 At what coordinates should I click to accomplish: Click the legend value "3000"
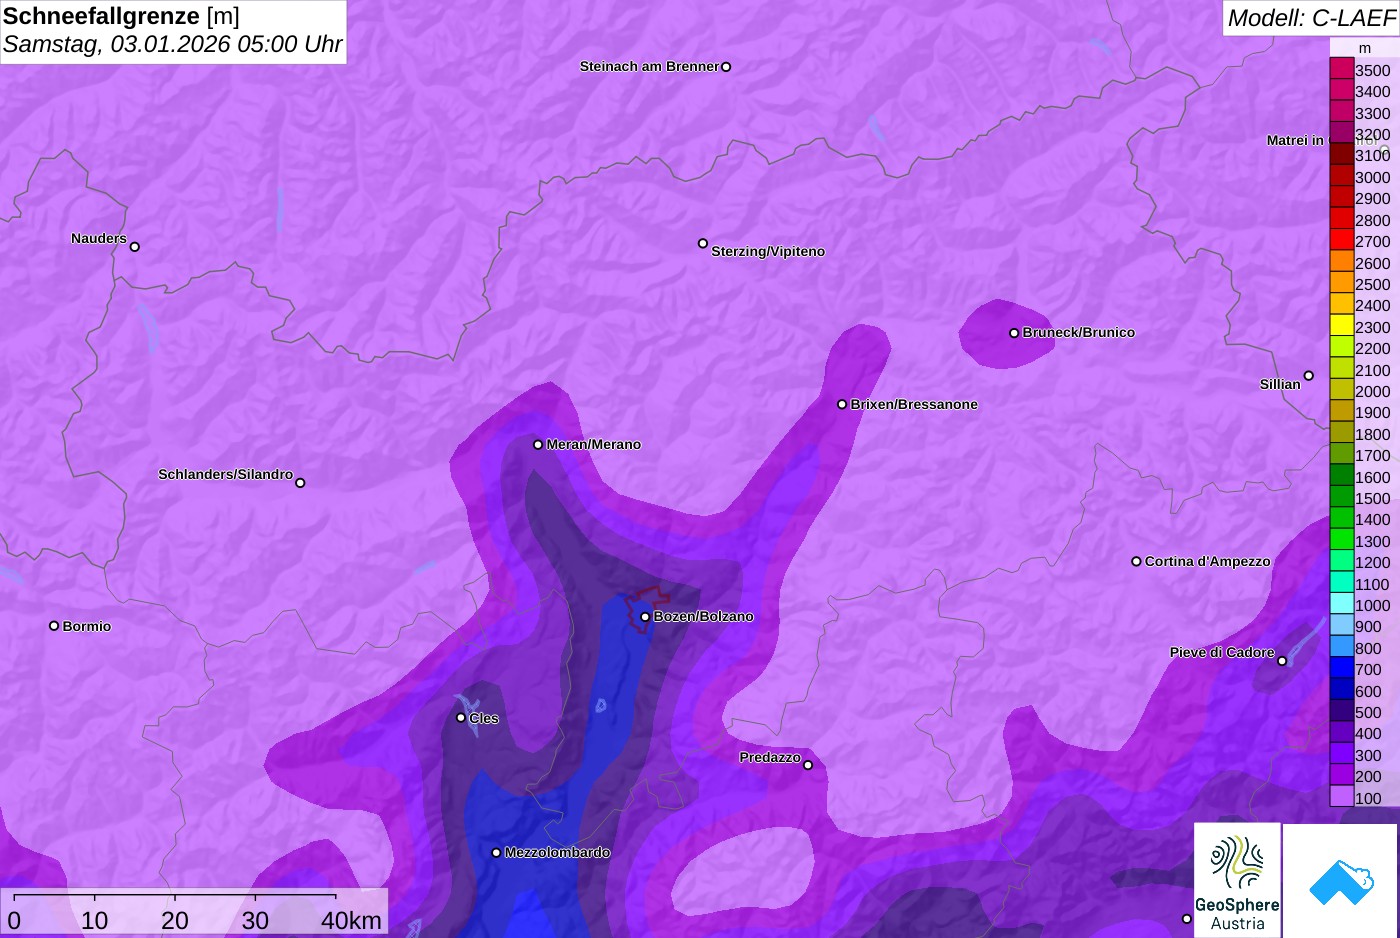pos(1373,177)
